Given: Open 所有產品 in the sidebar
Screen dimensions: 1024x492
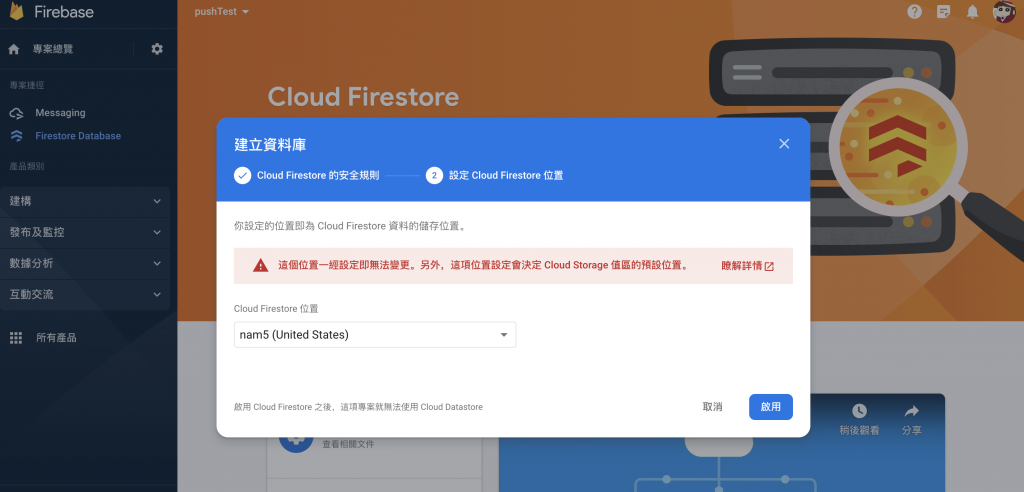Looking at the screenshot, I should pos(56,338).
